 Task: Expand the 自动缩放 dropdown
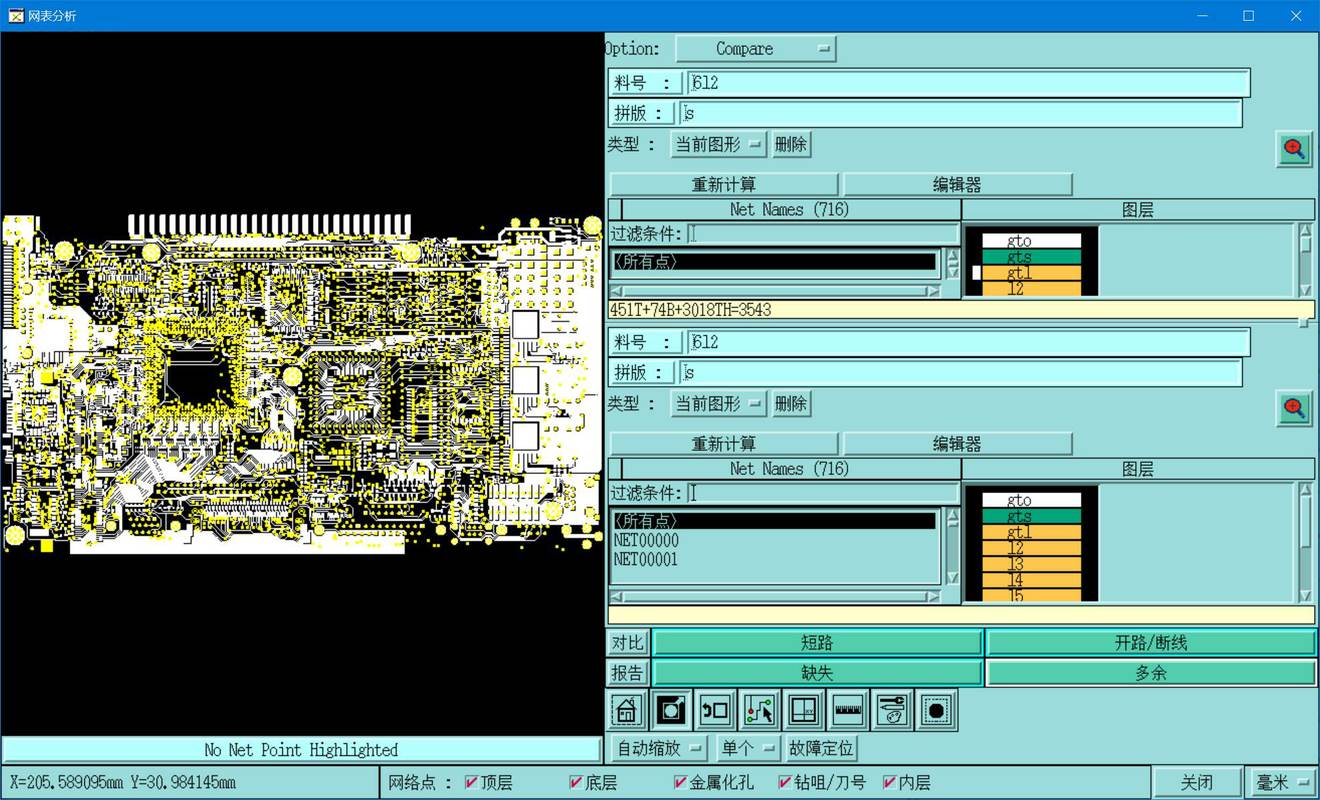[x=660, y=748]
